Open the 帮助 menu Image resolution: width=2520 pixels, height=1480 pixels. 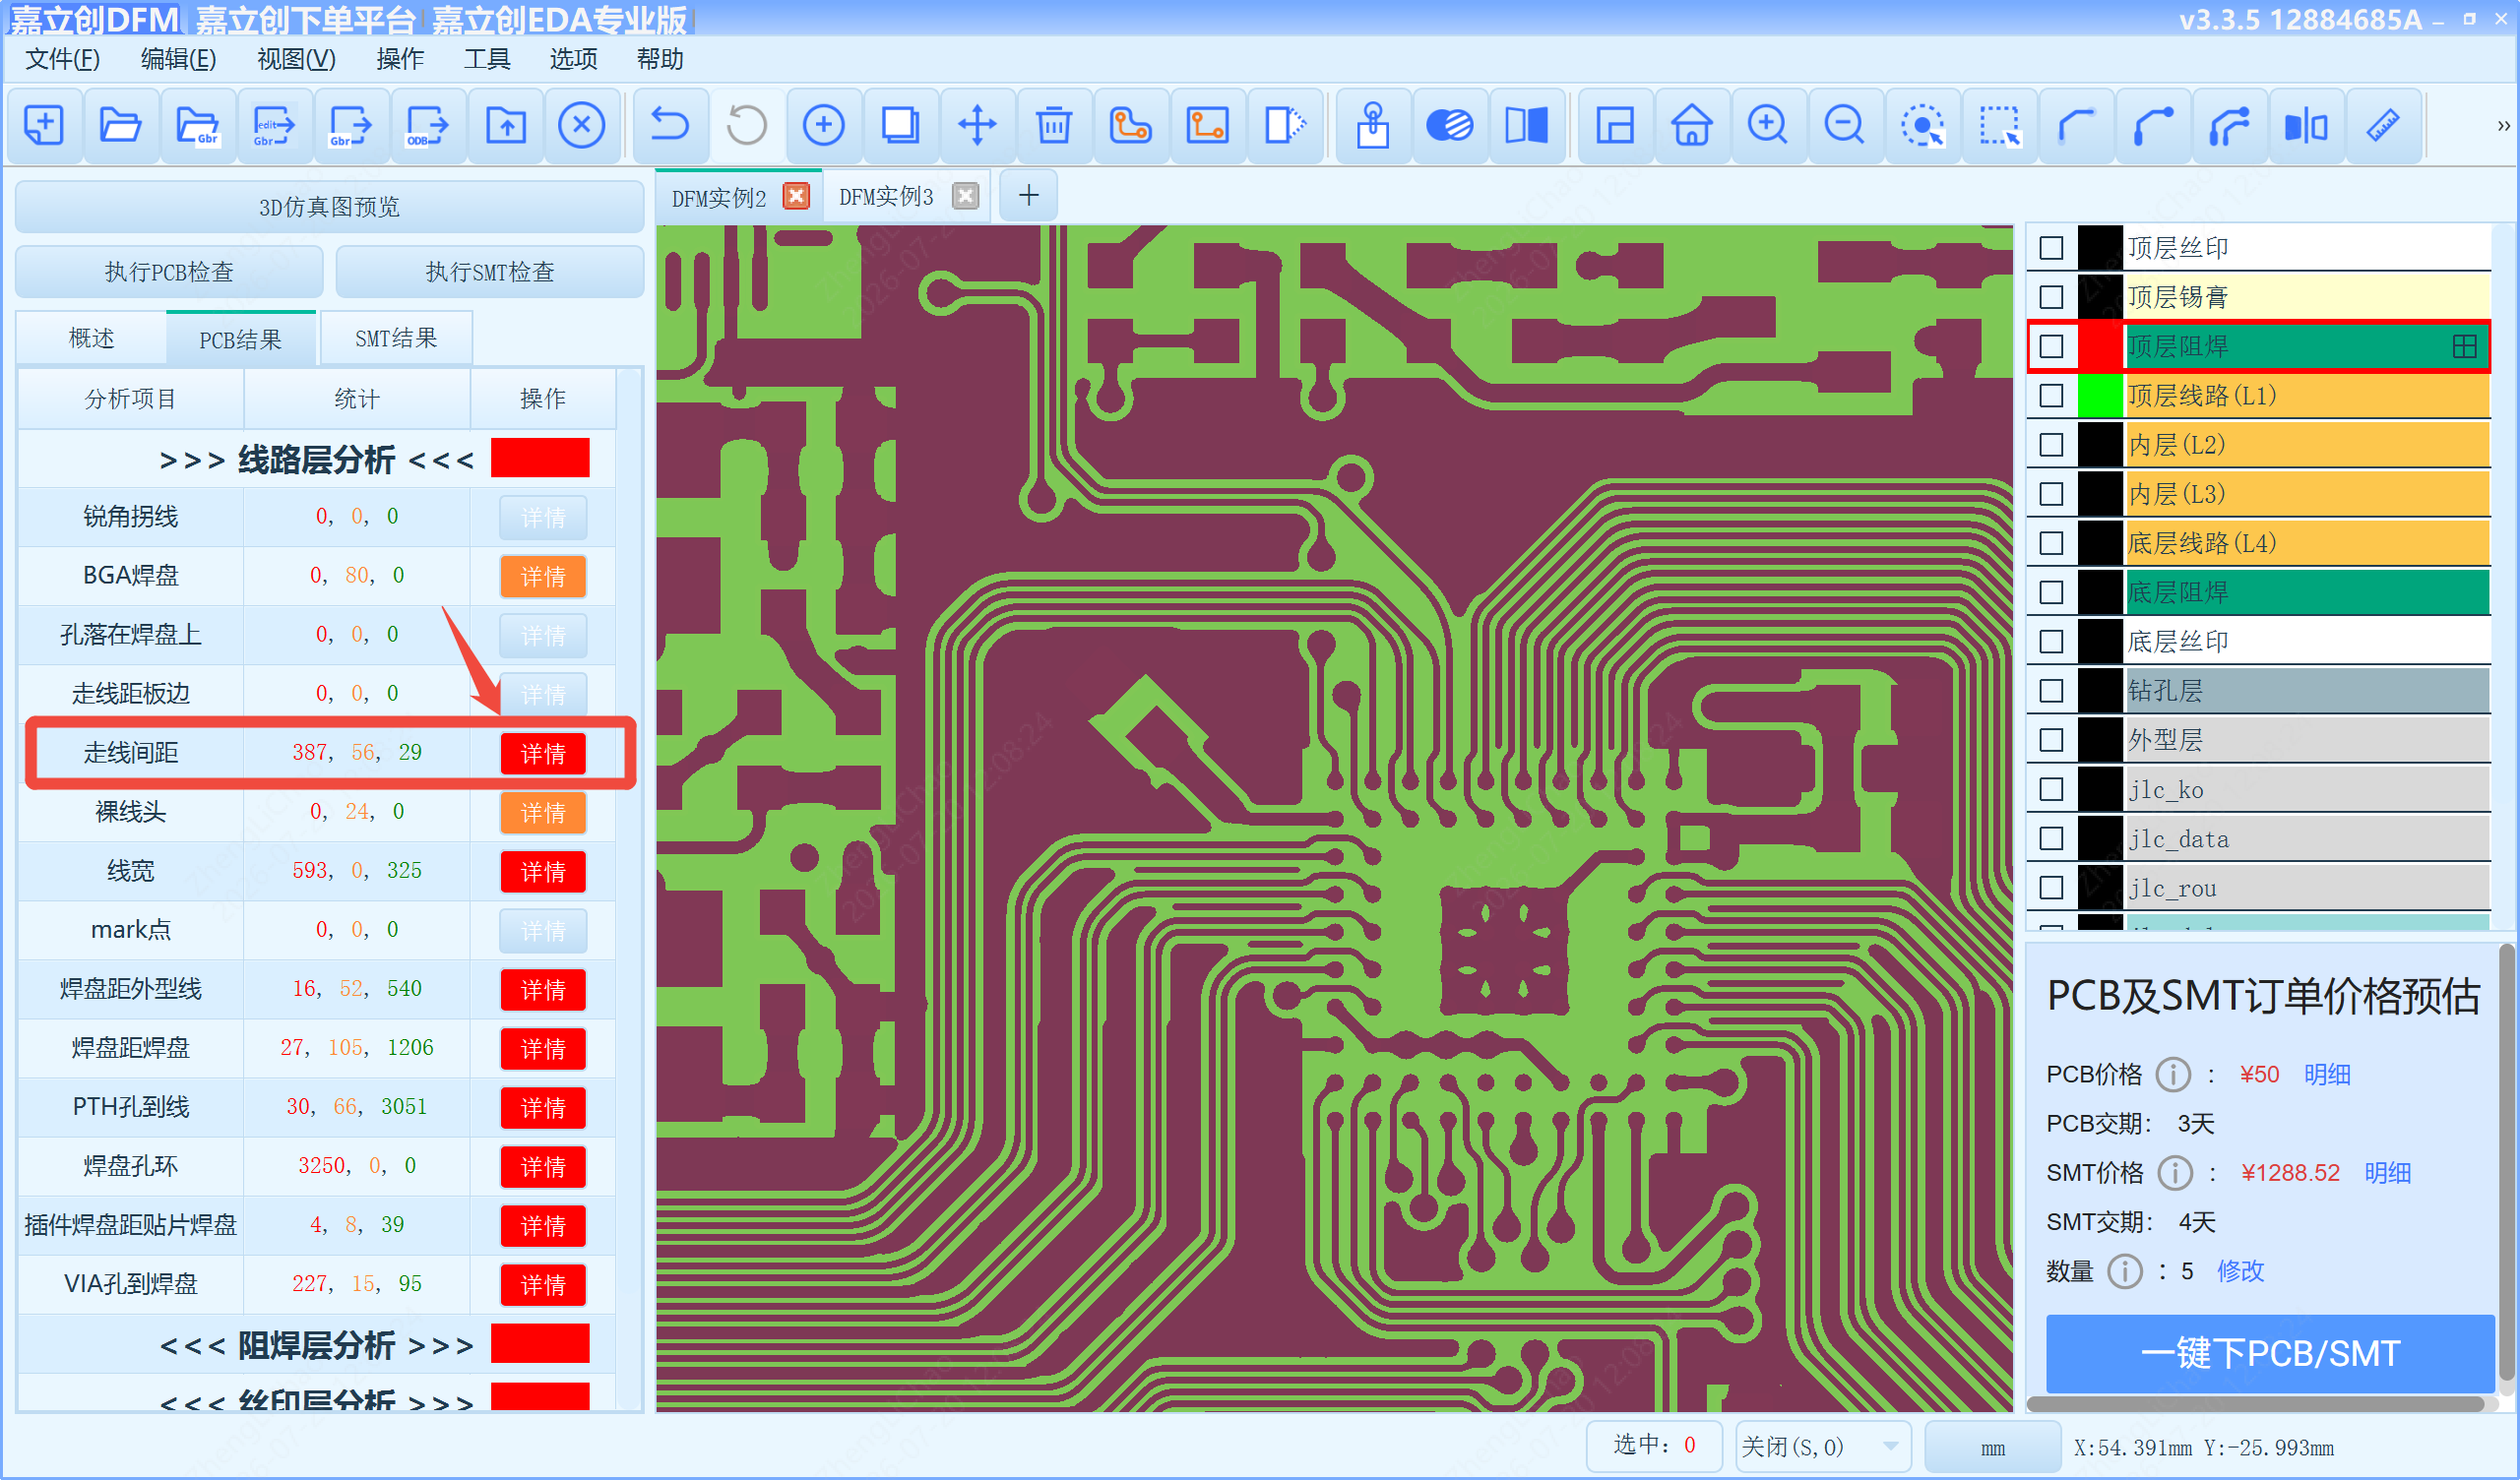pyautogui.click(x=660, y=59)
